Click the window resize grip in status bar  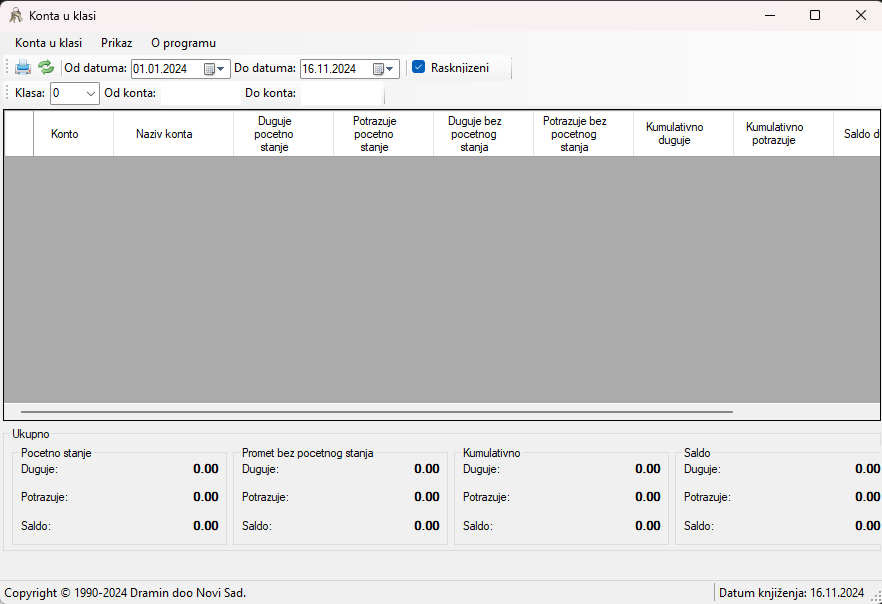pyautogui.click(x=876, y=597)
